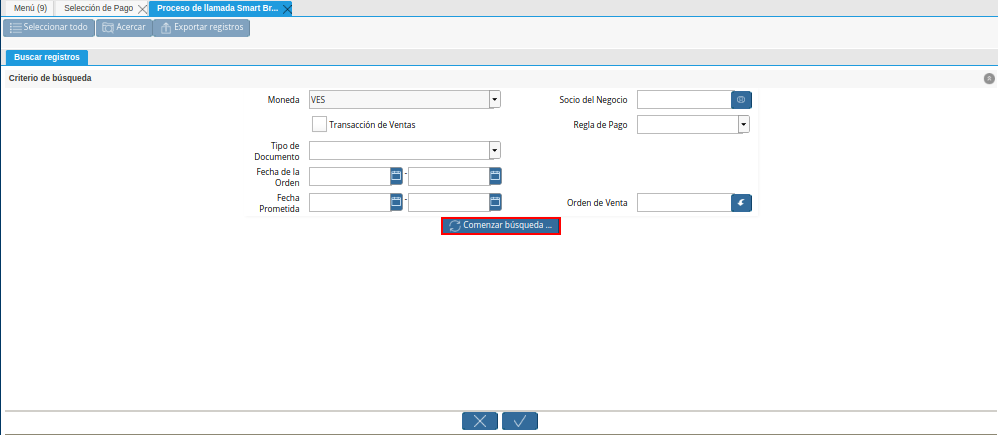
Task: Focus Fecha Prometida end date field
Action: (x=449, y=203)
